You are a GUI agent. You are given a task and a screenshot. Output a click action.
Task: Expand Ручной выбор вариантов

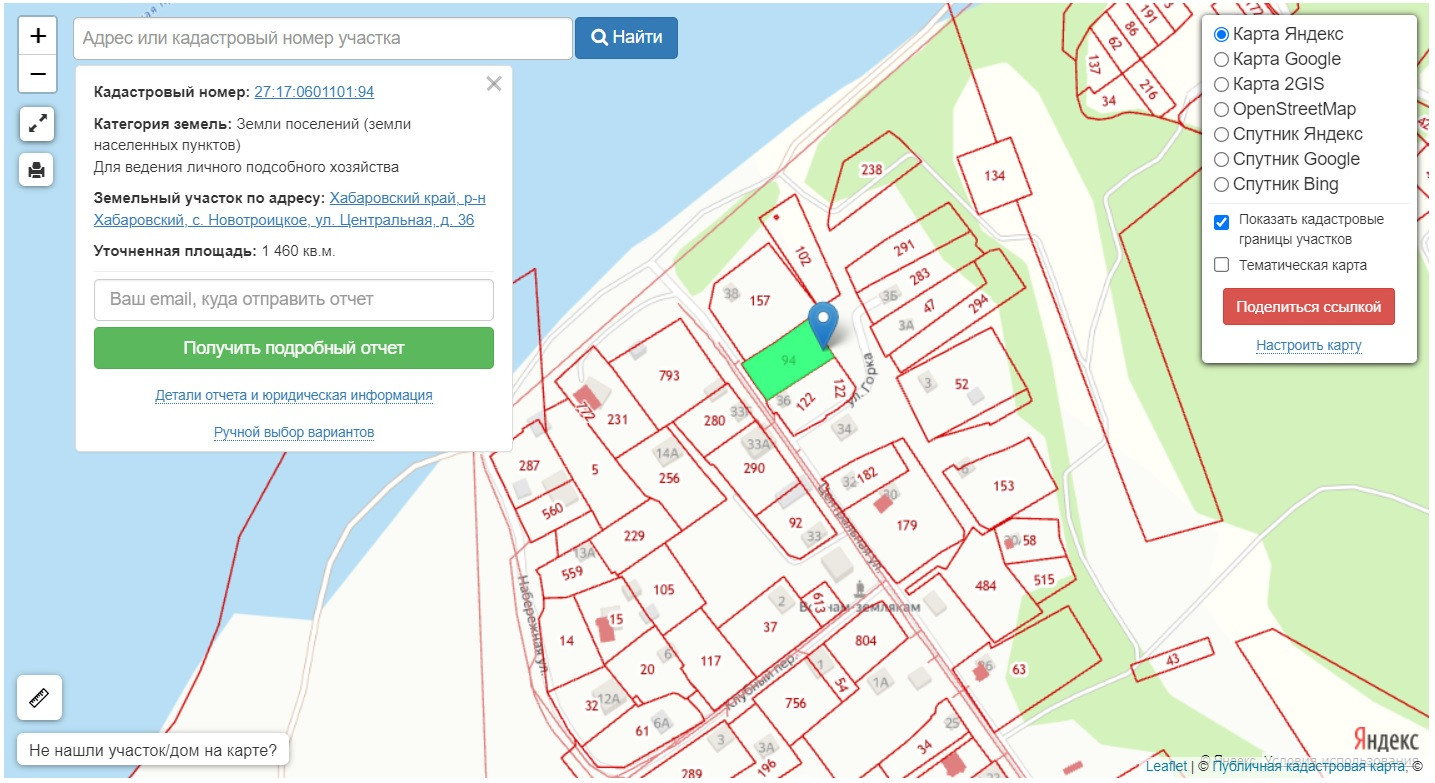click(x=294, y=432)
